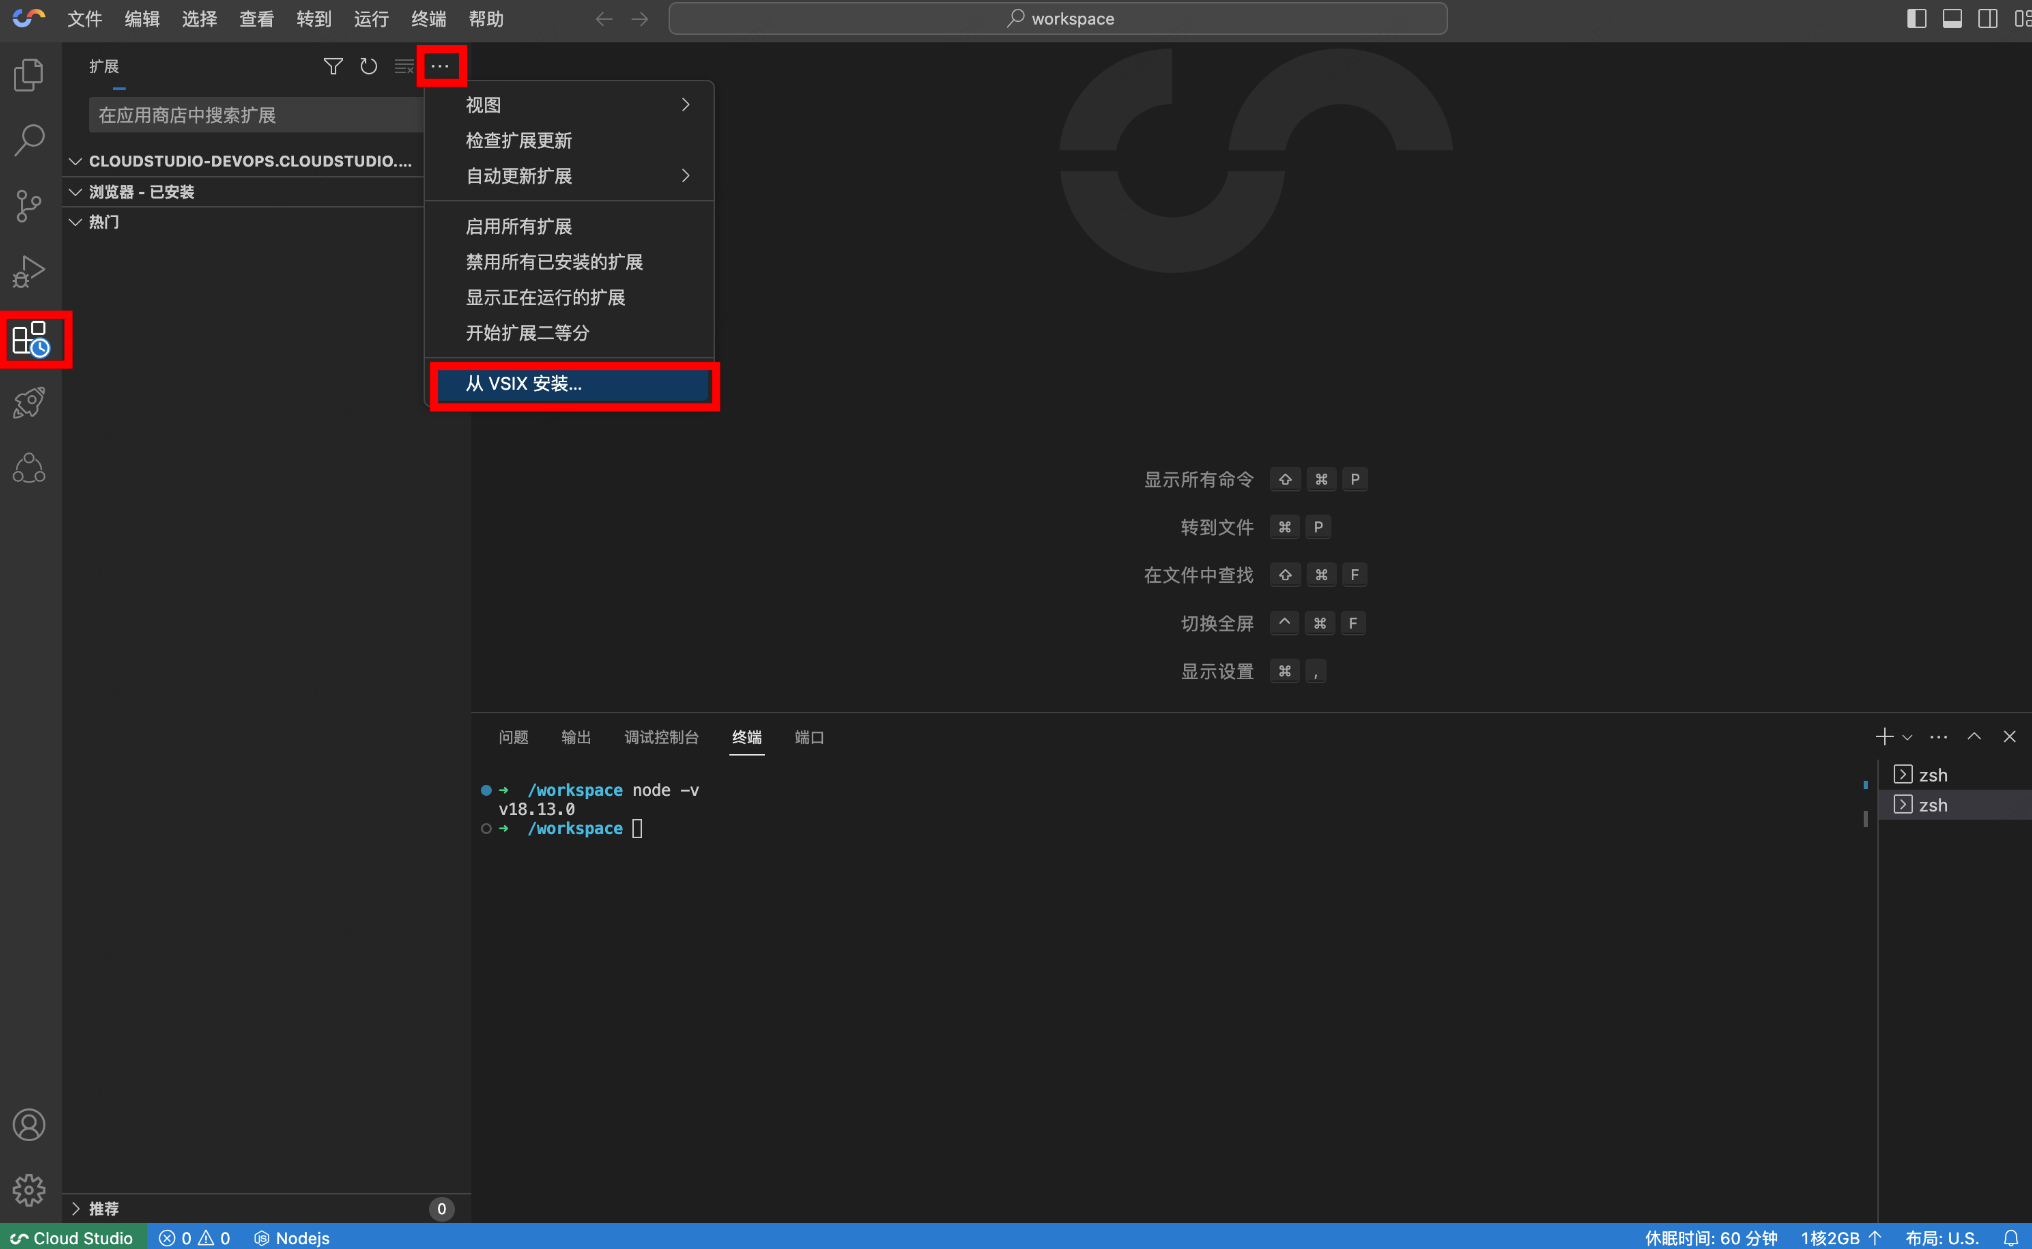Refresh the extensions list
The height and width of the screenshot is (1249, 2032).
pyautogui.click(x=369, y=66)
